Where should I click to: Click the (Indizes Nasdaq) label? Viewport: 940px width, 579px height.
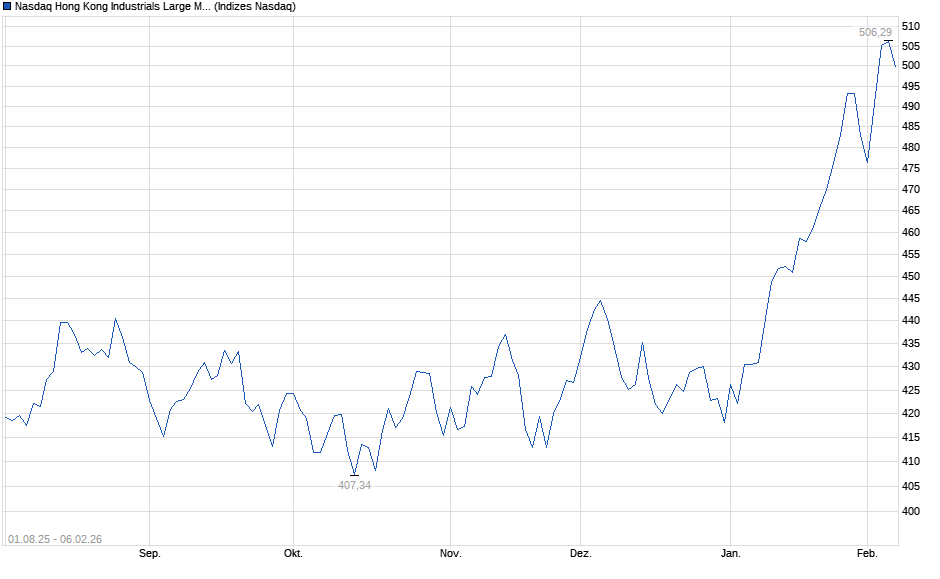255,6
